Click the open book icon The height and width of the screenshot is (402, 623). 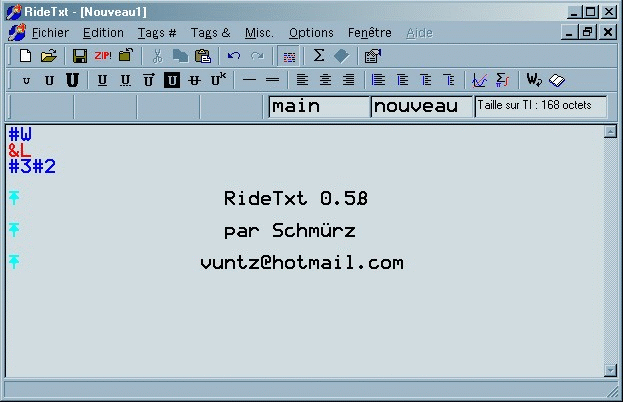557,80
